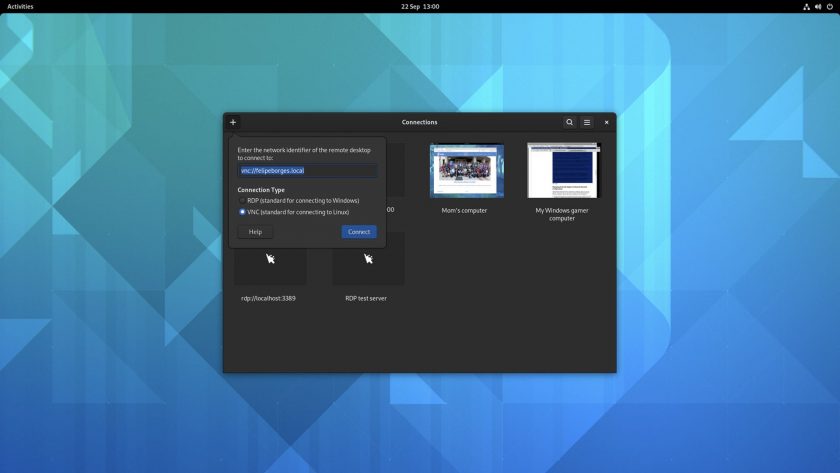This screenshot has height=473, width=840.
Task: Click the Connect button
Action: click(x=359, y=232)
